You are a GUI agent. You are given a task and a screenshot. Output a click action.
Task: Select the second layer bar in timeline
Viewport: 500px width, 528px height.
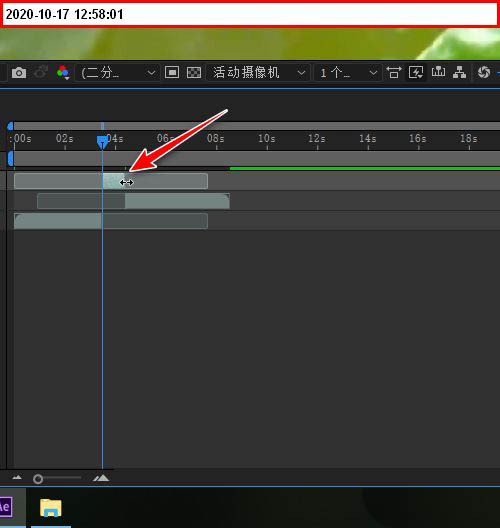click(x=134, y=201)
